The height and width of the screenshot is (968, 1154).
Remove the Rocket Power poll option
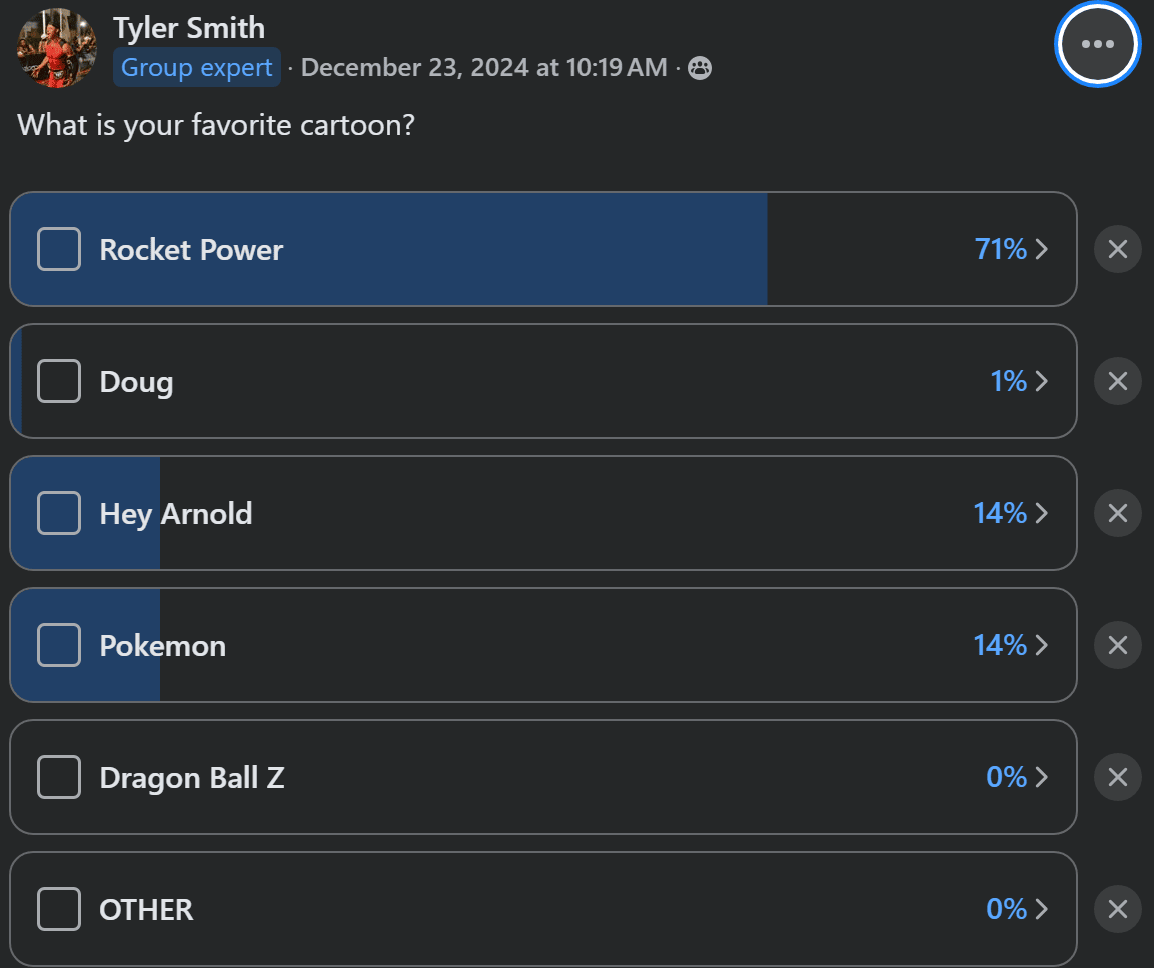pos(1117,249)
